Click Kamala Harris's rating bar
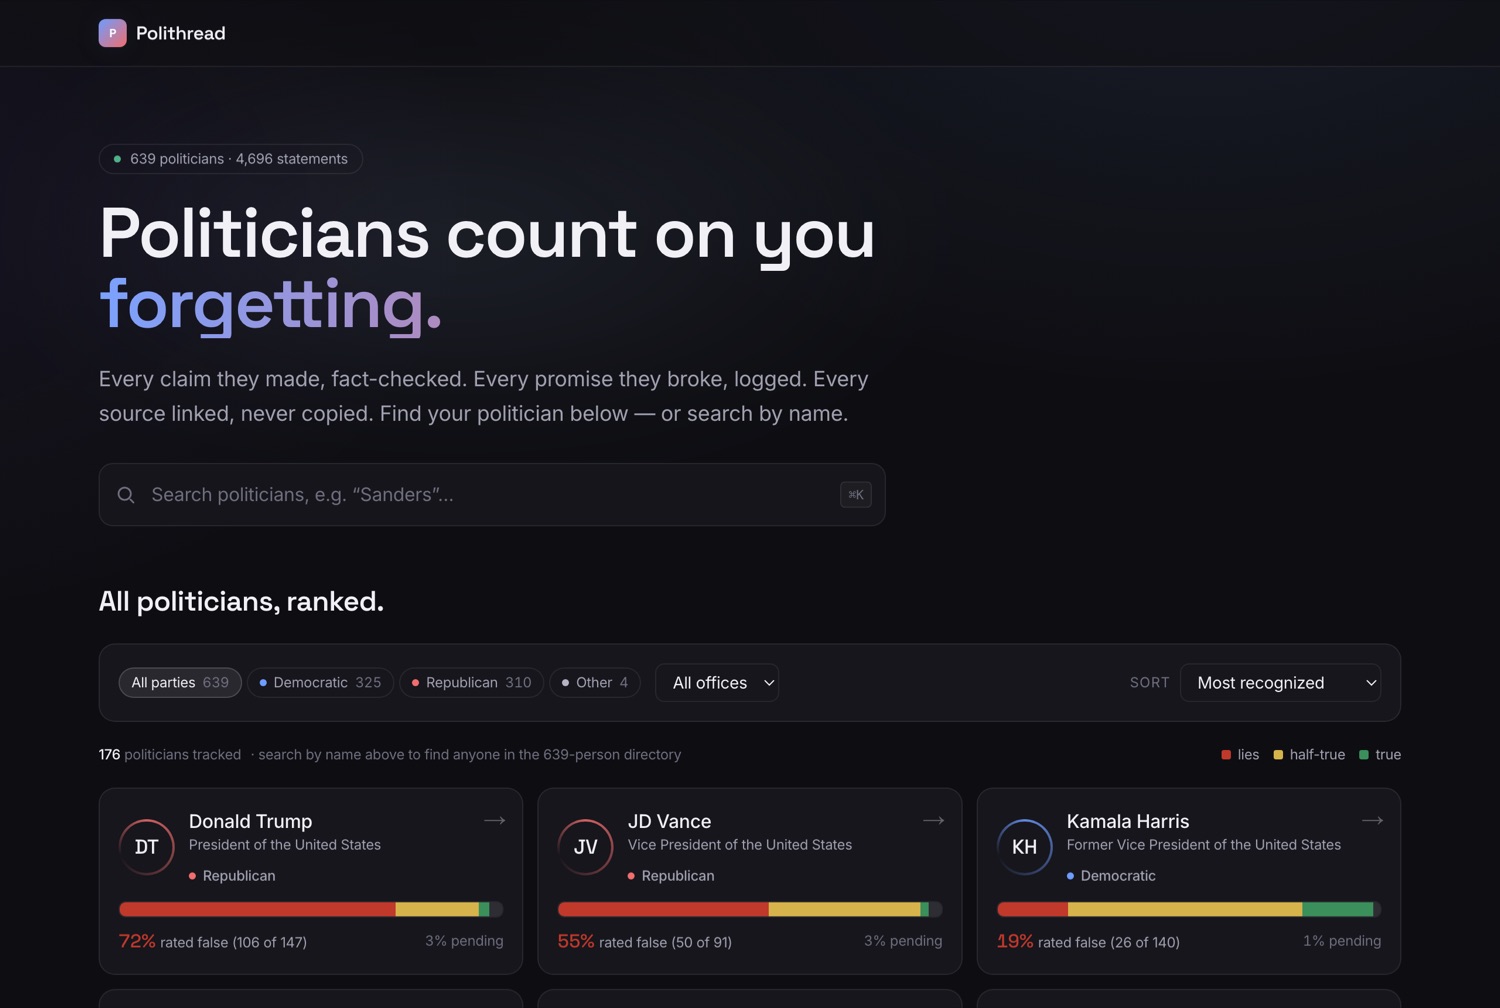The height and width of the screenshot is (1008, 1500). pos(1189,909)
